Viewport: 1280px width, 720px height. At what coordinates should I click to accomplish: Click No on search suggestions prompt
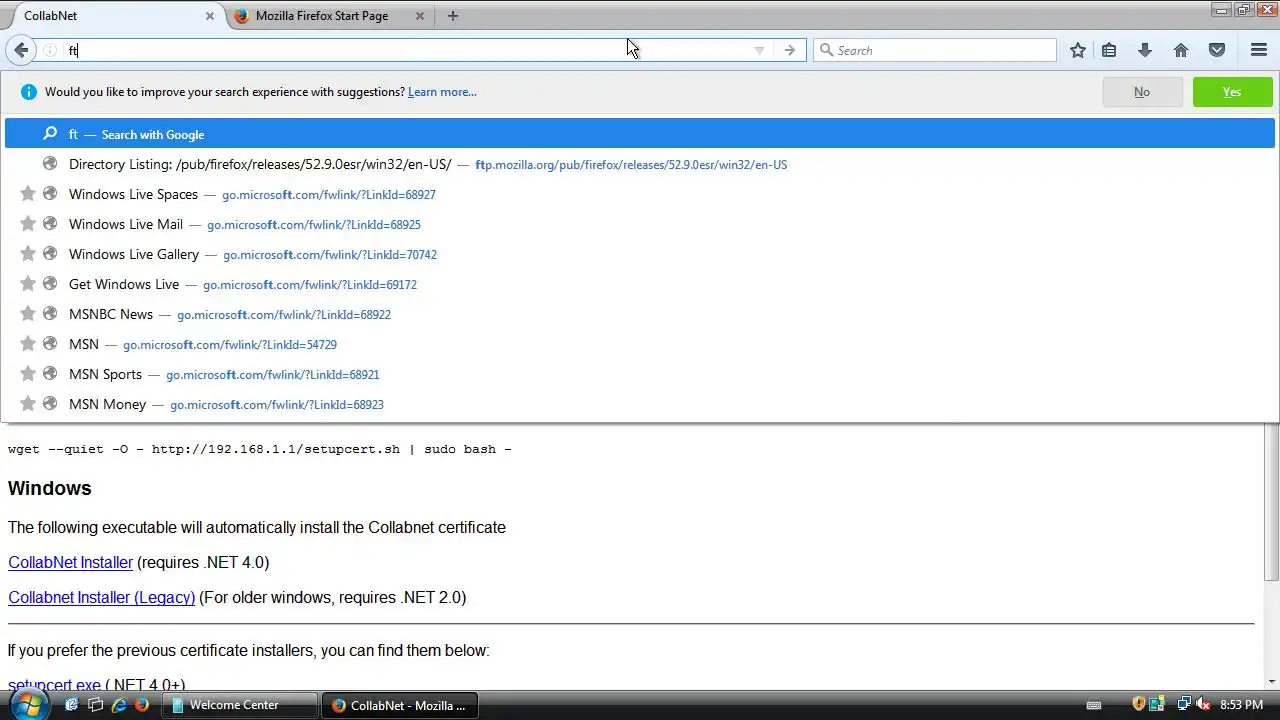[x=1141, y=92]
